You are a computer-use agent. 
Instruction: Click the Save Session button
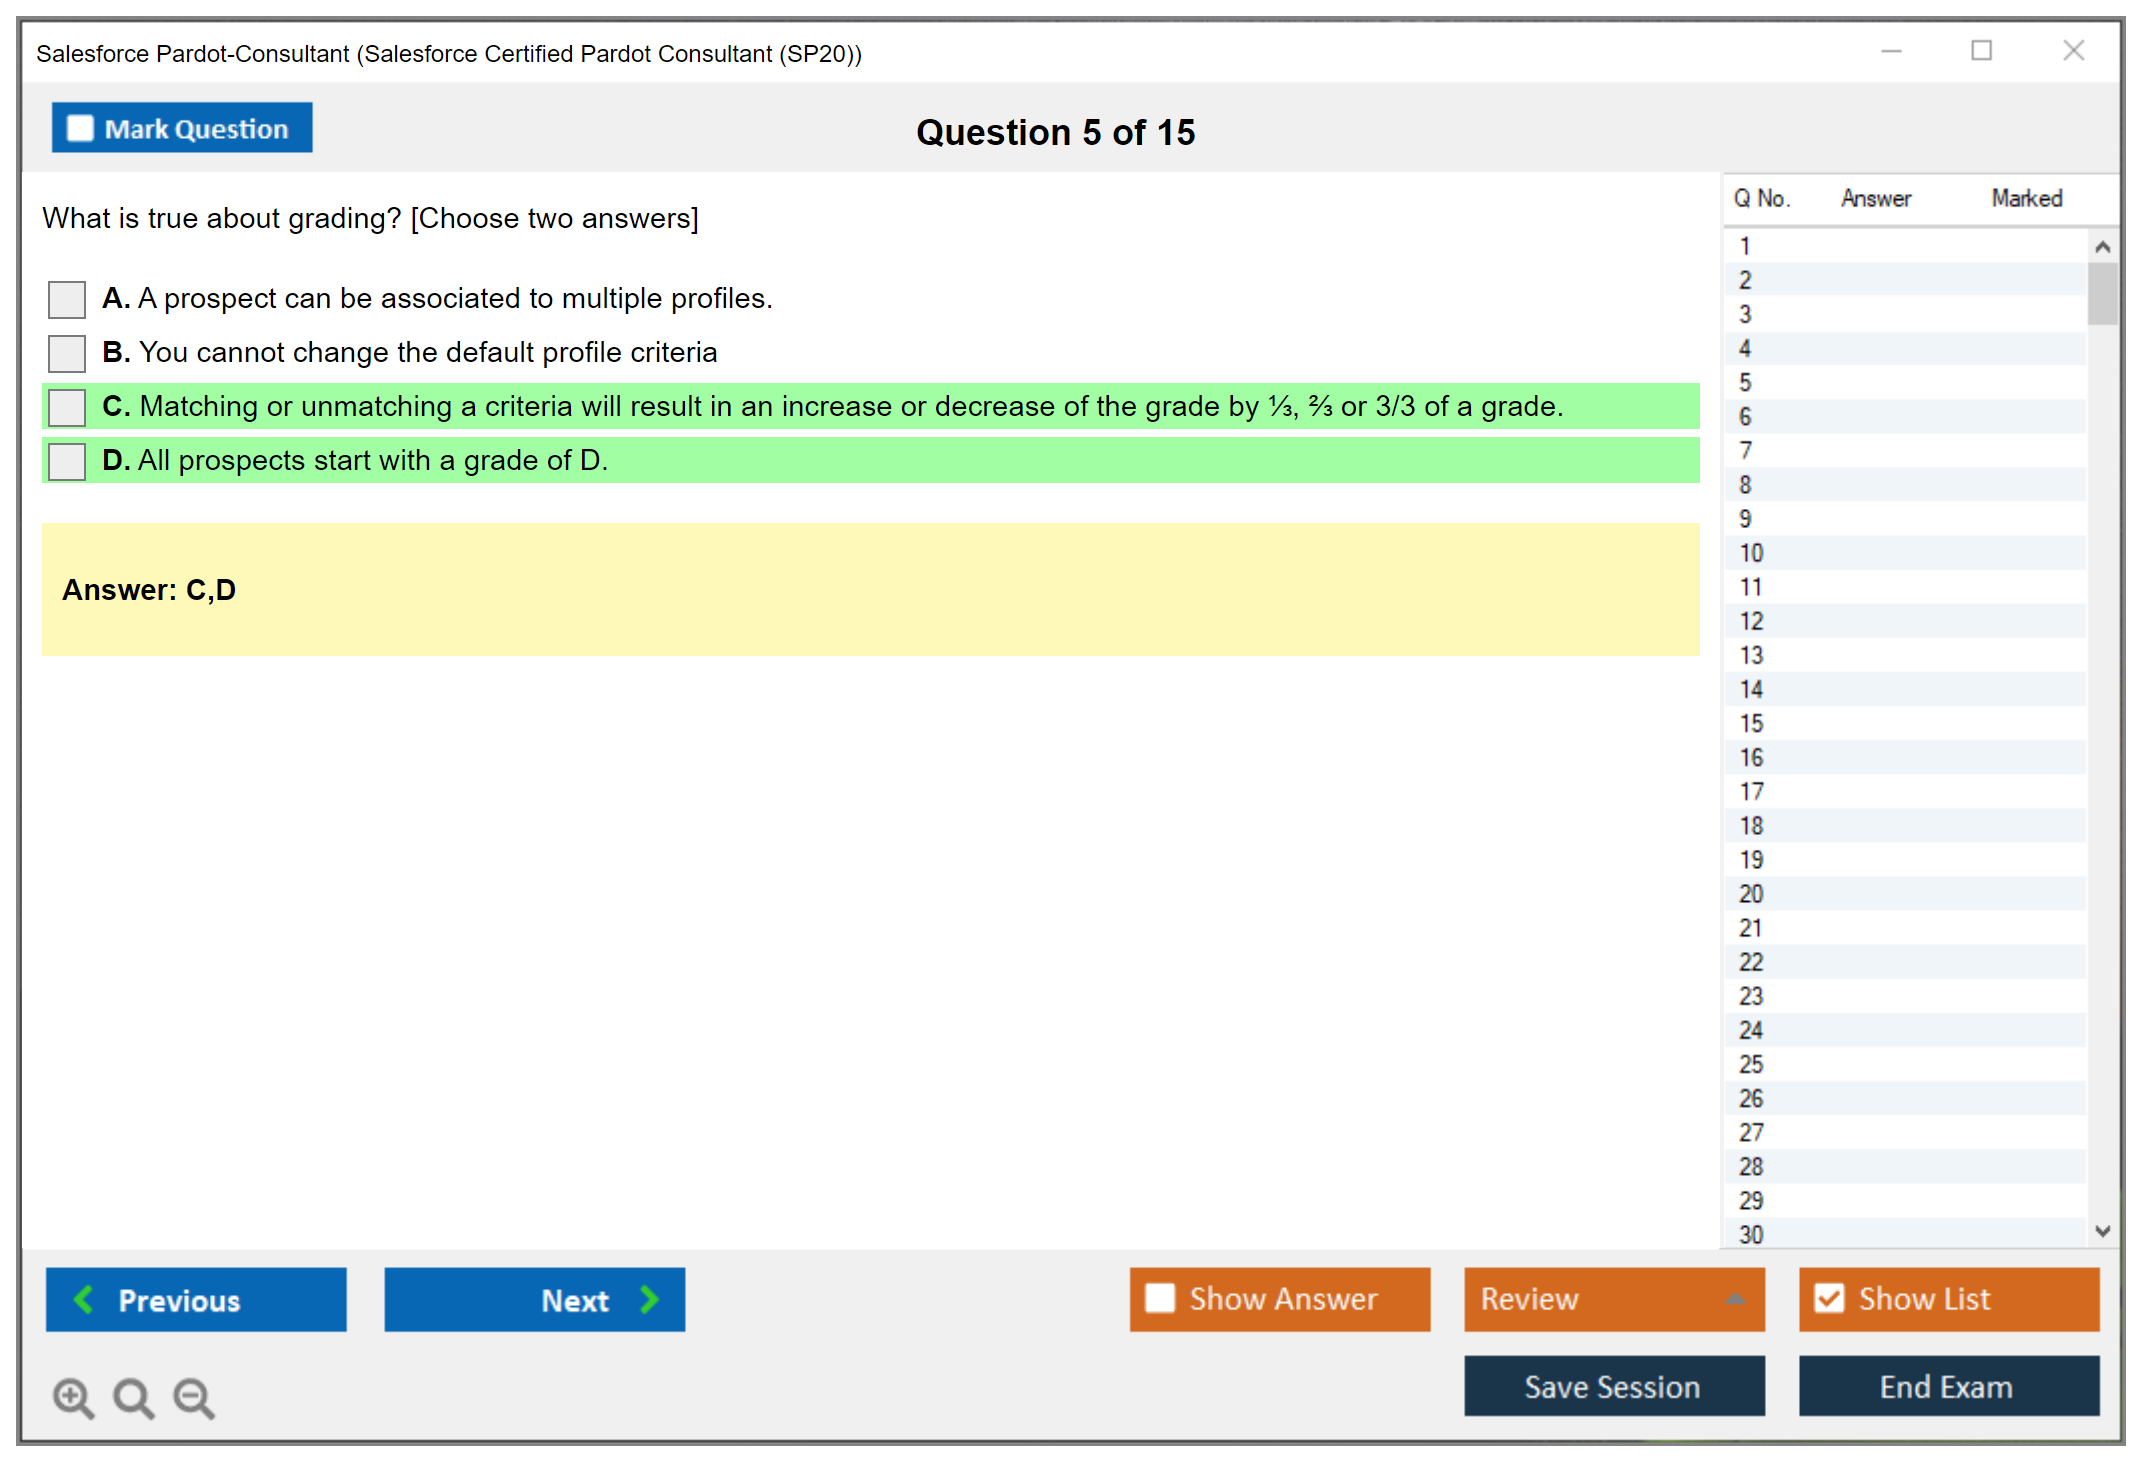(x=1613, y=1386)
